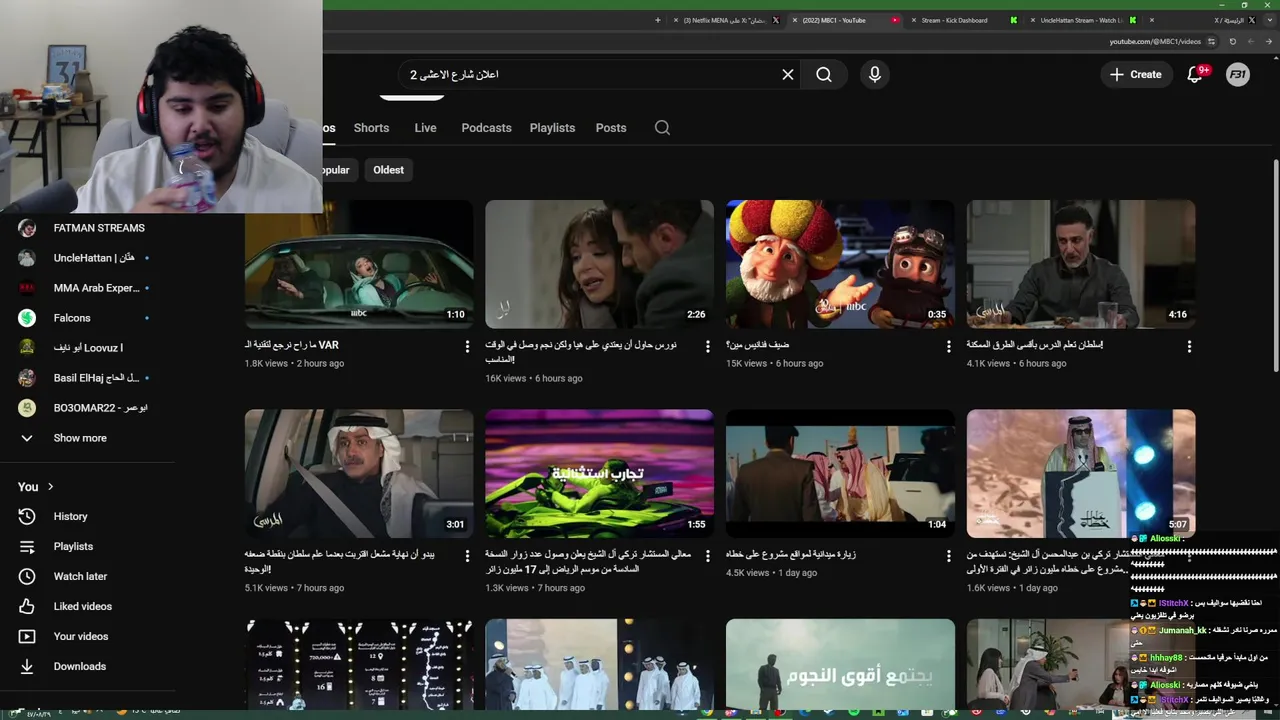Clear the YouTube search box text
The height and width of the screenshot is (720, 1280).
click(788, 74)
